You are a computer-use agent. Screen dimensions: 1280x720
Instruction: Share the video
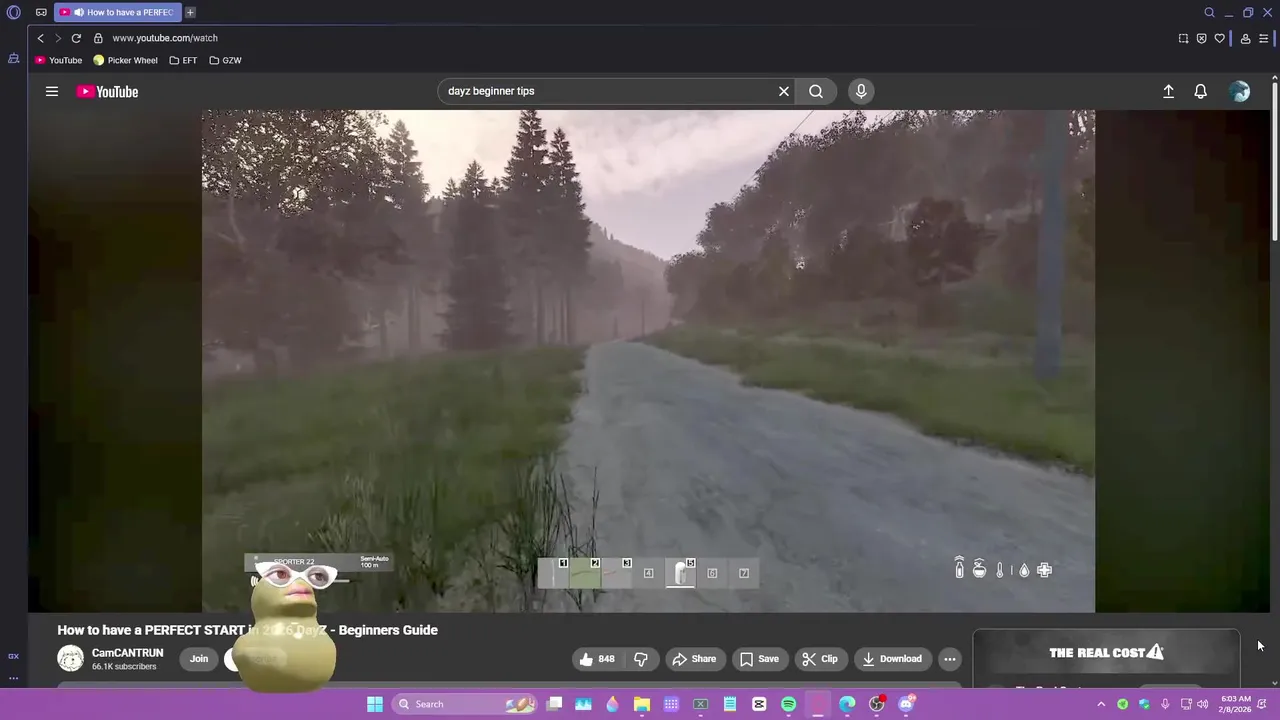pos(694,659)
